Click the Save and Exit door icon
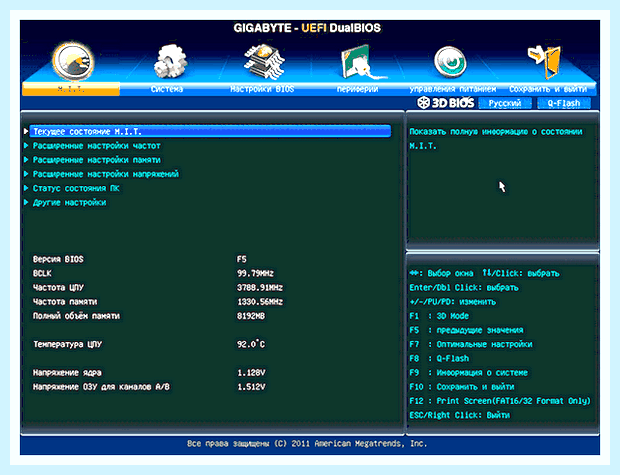Viewport: 620px width, 475px height. [x=545, y=61]
